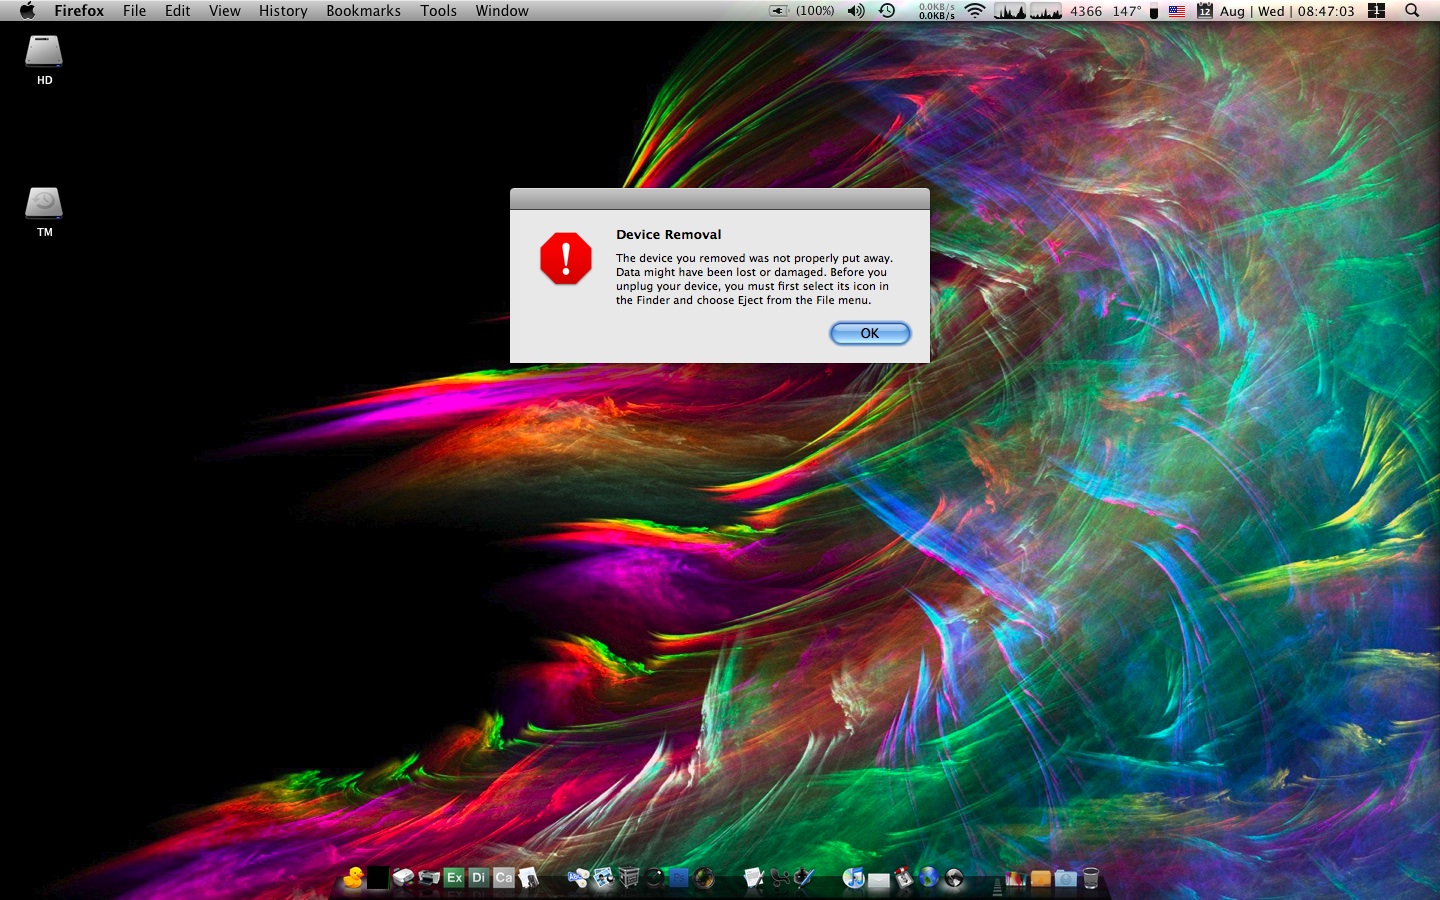Click the green Ex icon in the Dock
The width and height of the screenshot is (1440, 900).
pos(455,878)
